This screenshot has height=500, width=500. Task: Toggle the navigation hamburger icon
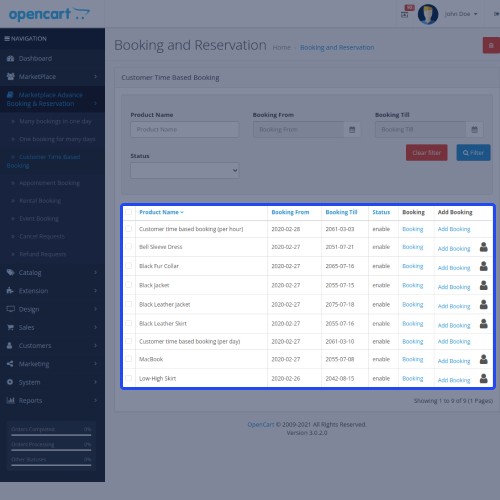pos(7,39)
